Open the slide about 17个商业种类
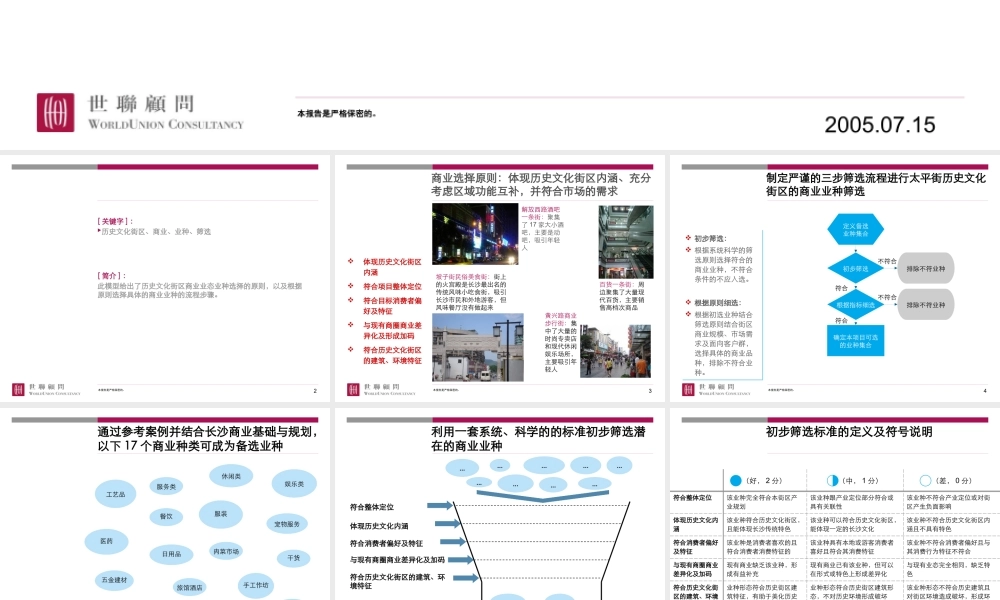 [x=165, y=504]
